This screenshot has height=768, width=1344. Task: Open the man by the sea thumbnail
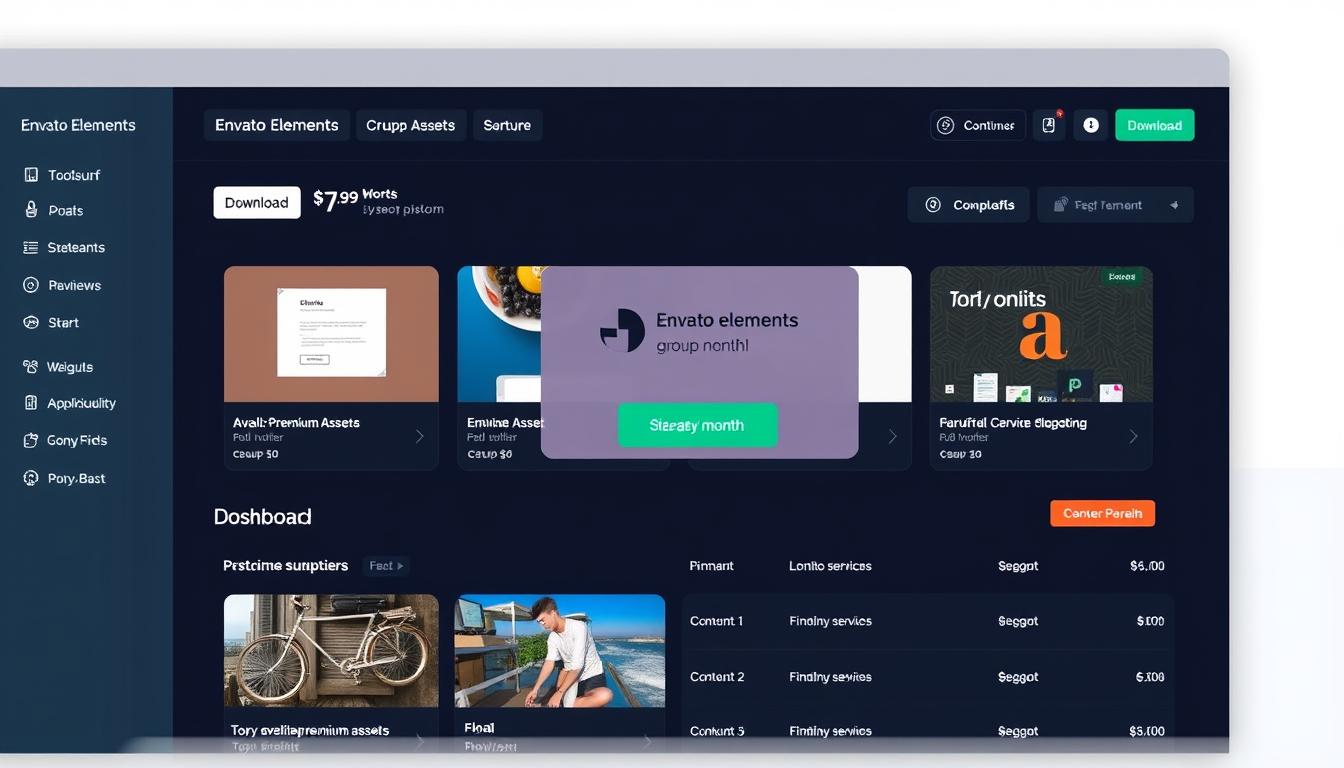[560, 651]
